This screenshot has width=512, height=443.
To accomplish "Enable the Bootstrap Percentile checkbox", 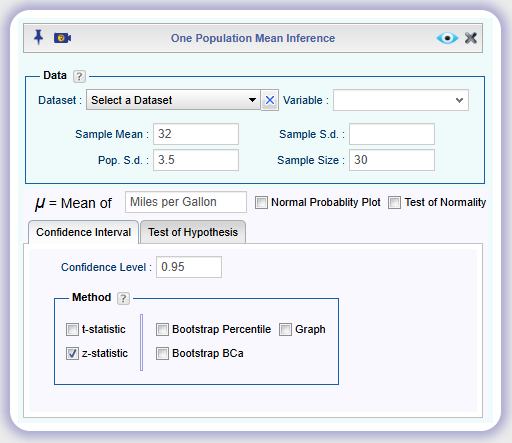I will coord(162,329).
